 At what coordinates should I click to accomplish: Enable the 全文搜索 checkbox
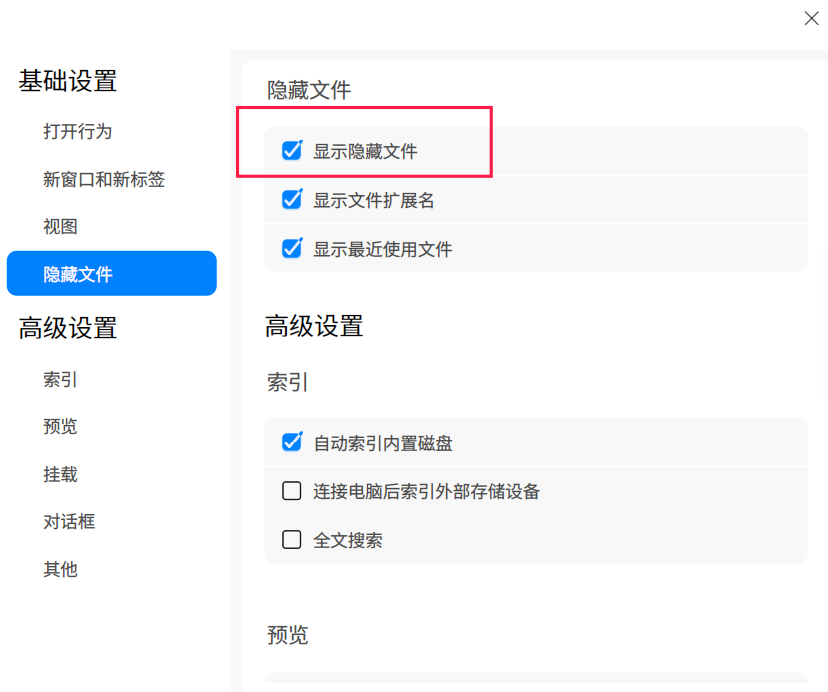click(x=291, y=540)
